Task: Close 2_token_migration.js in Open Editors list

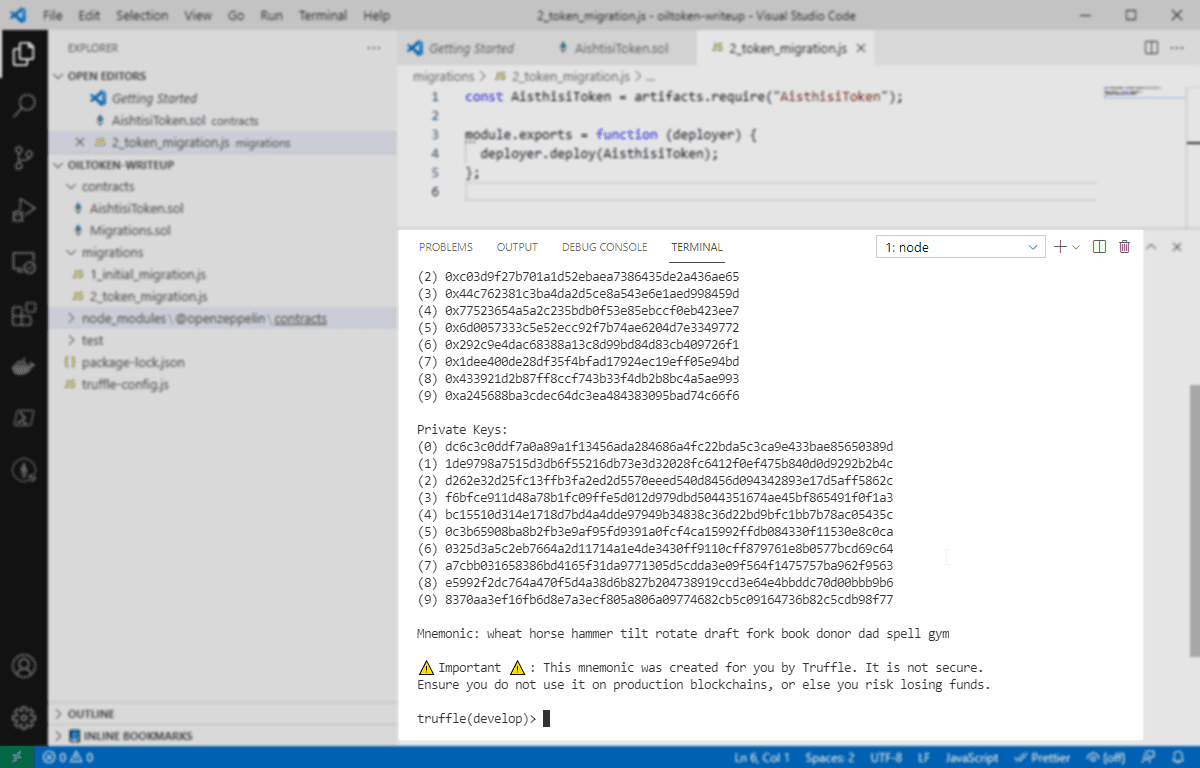Action: click(79, 143)
